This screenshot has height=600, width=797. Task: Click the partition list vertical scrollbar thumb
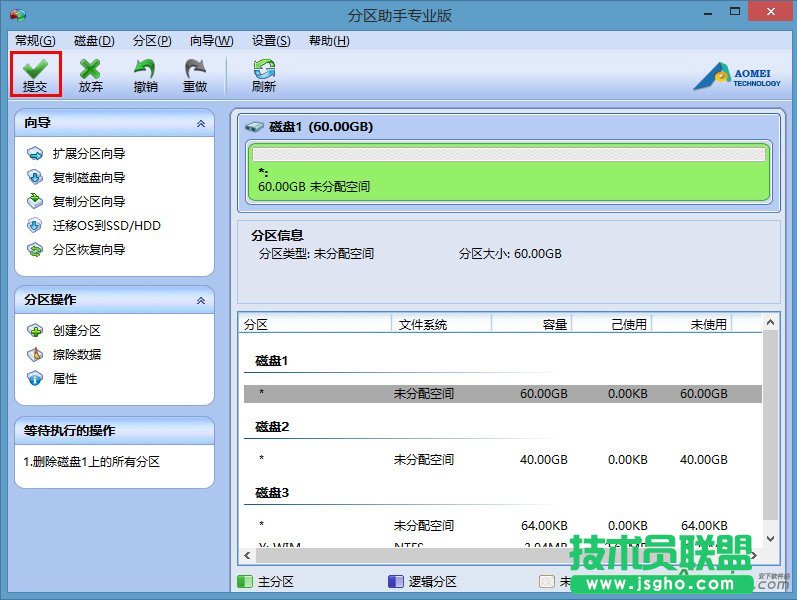tap(770, 425)
